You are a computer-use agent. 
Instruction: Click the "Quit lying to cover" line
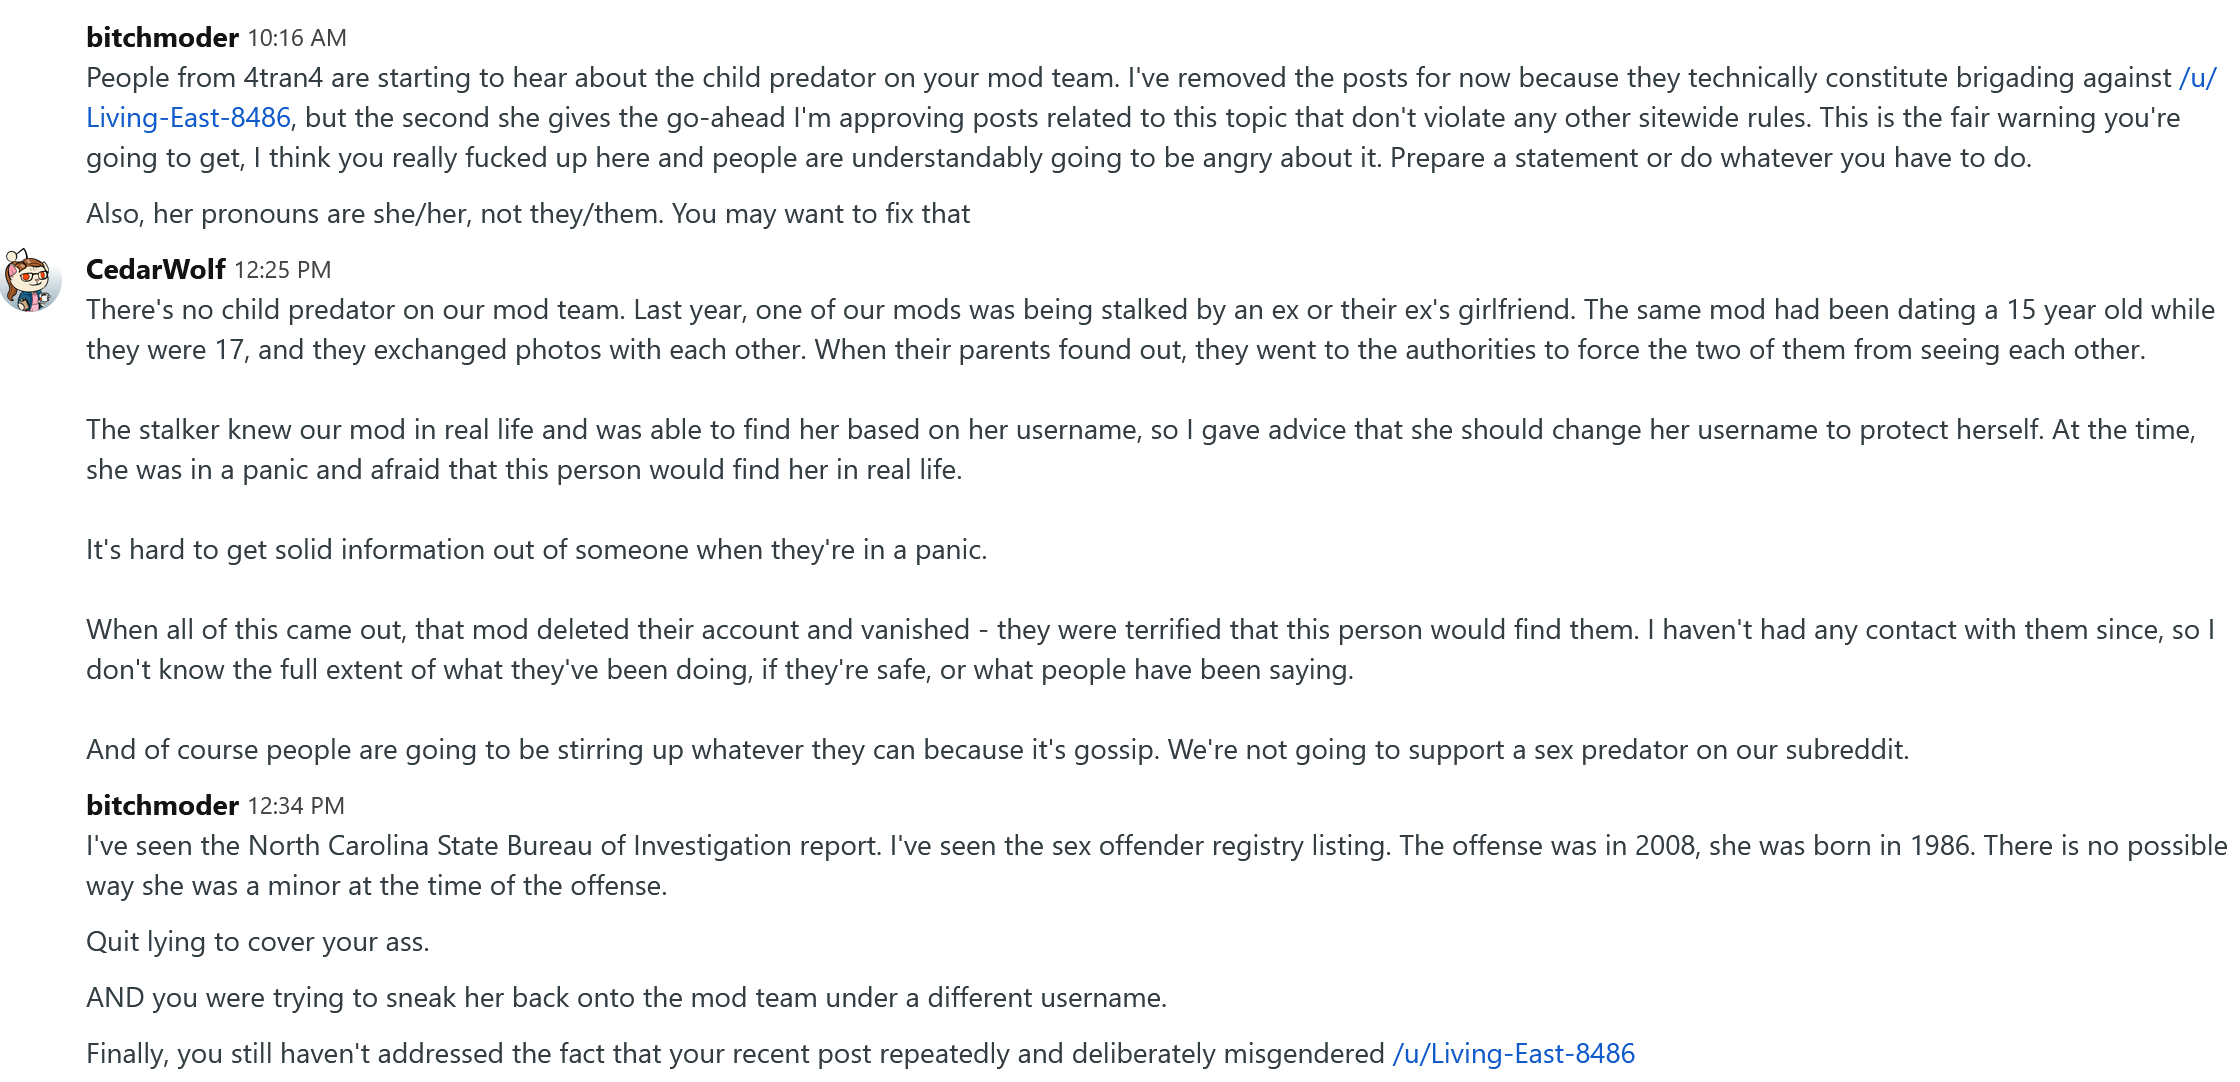pos(258,942)
